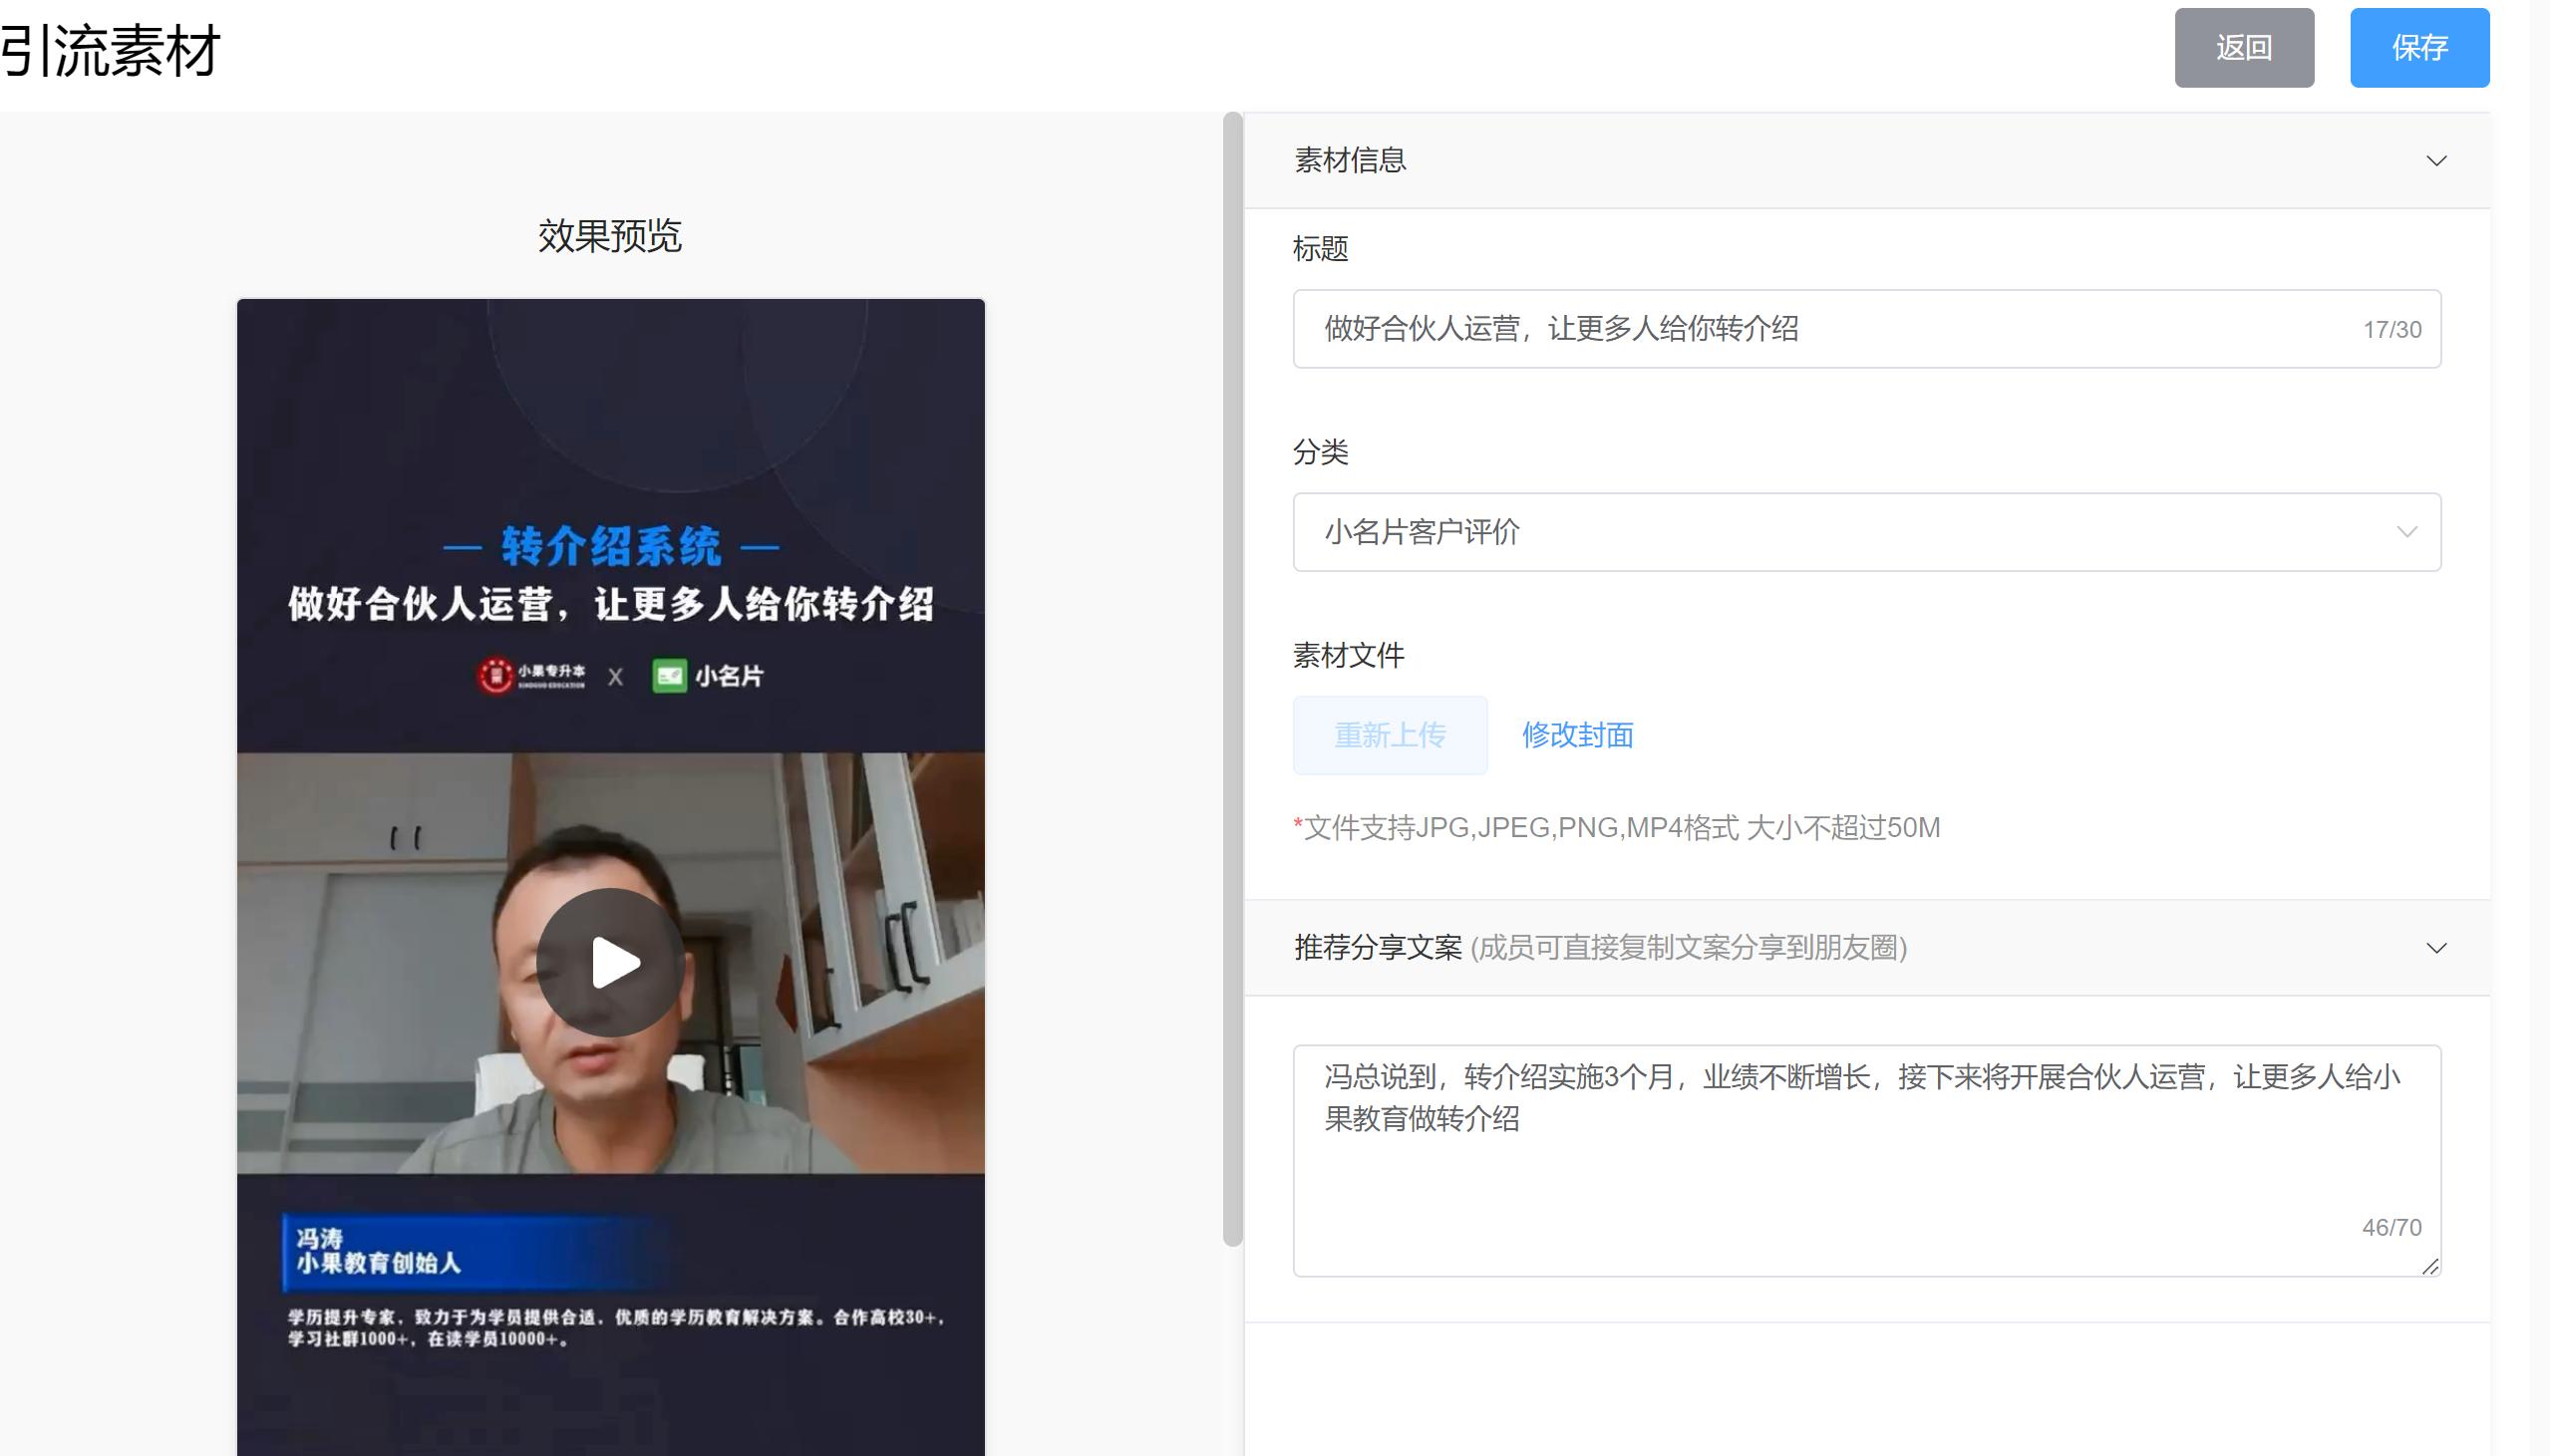Screen dimensions: 2550x1456
Task: Click the 17/30 character counter
Action: (x=2391, y=330)
